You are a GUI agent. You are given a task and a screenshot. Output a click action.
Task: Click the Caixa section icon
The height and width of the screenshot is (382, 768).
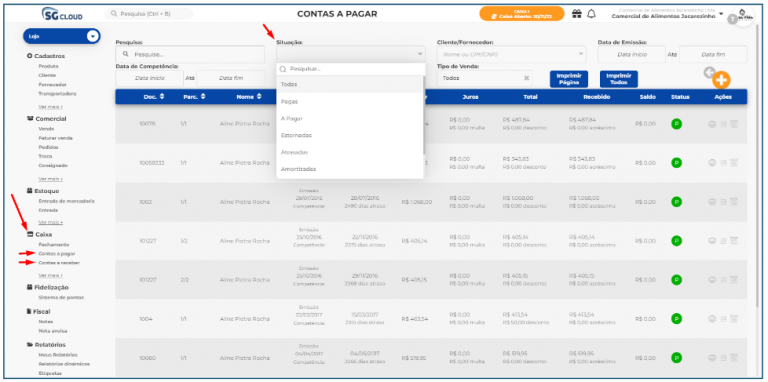point(30,235)
